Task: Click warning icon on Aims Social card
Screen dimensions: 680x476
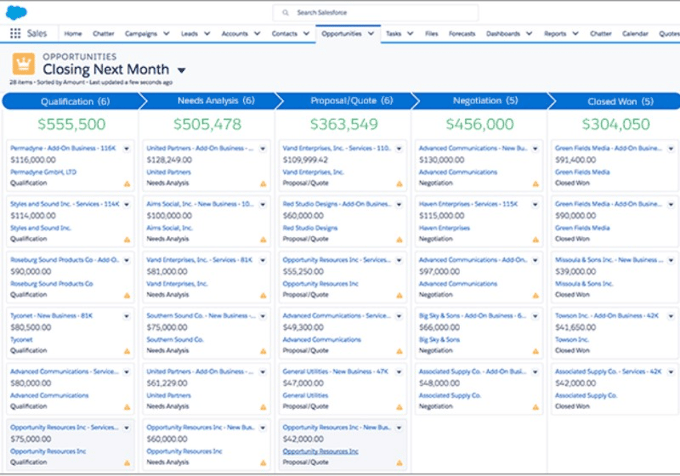Action: coord(263,240)
